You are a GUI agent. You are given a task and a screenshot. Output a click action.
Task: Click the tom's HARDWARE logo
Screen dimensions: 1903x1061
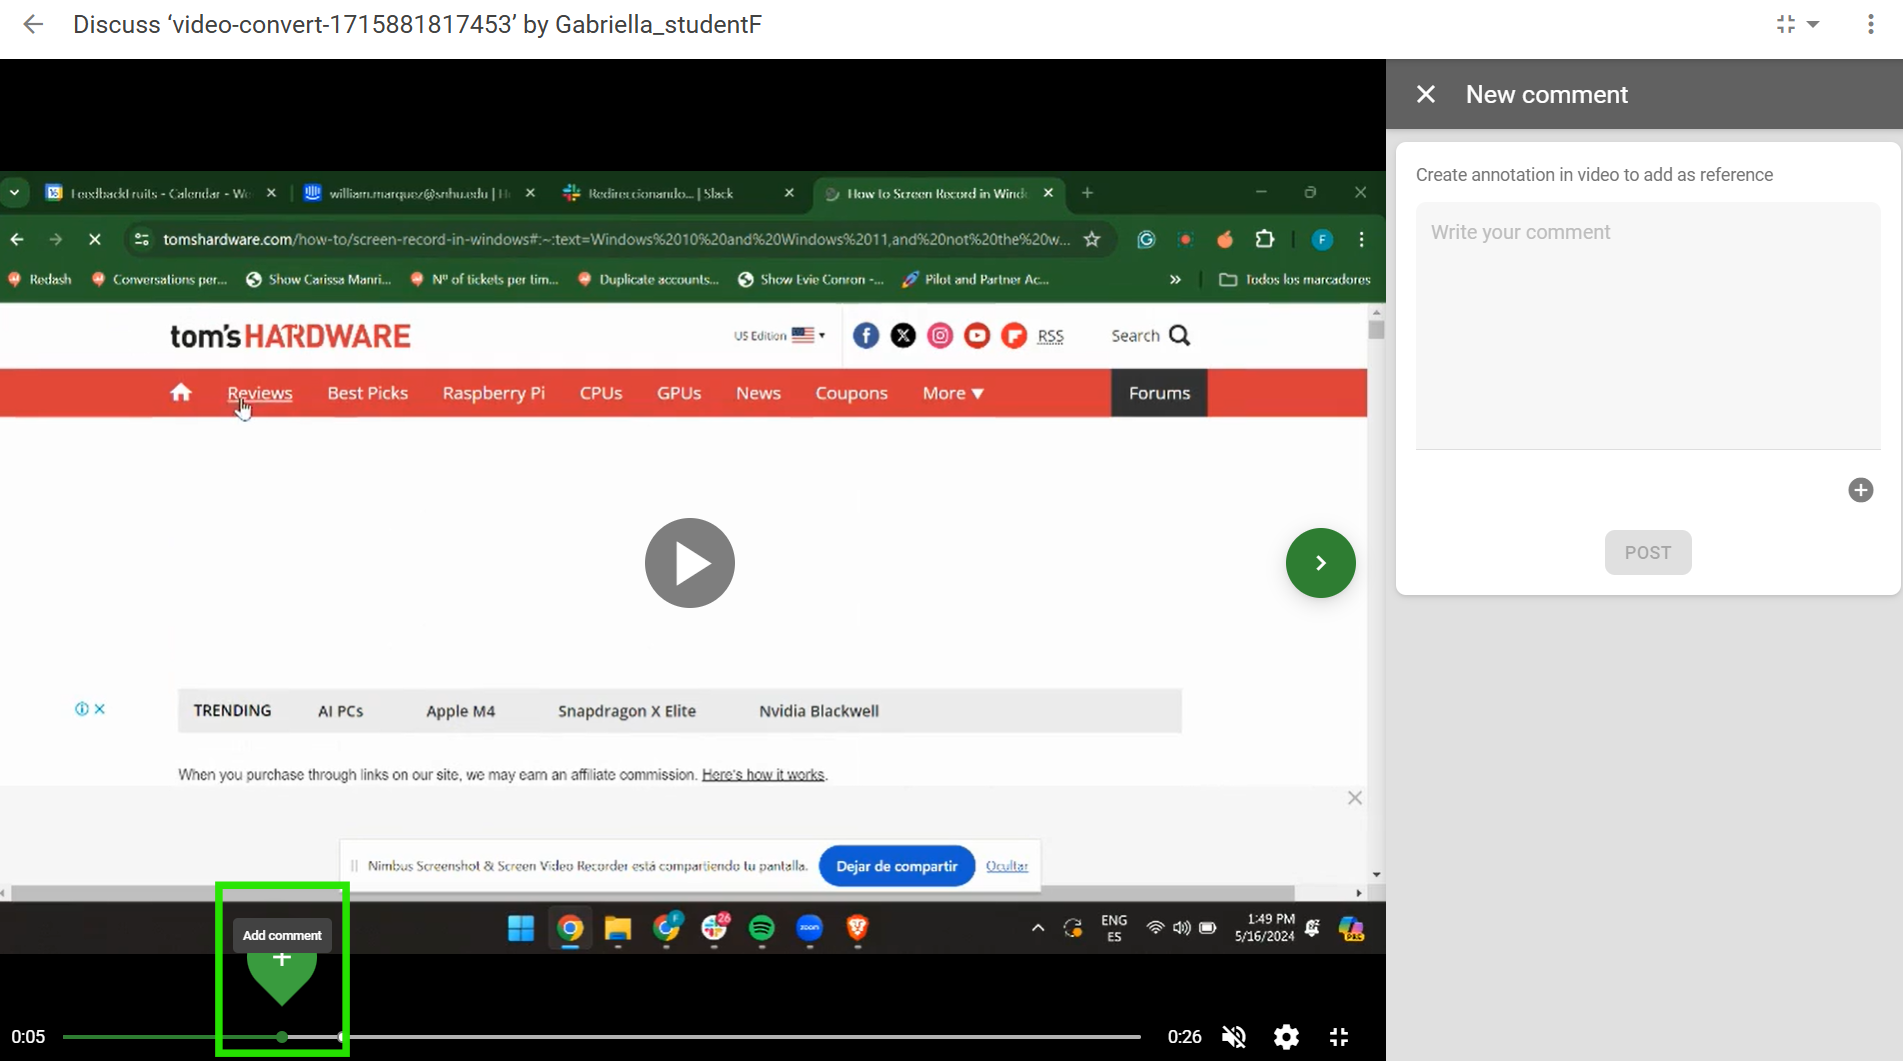290,336
